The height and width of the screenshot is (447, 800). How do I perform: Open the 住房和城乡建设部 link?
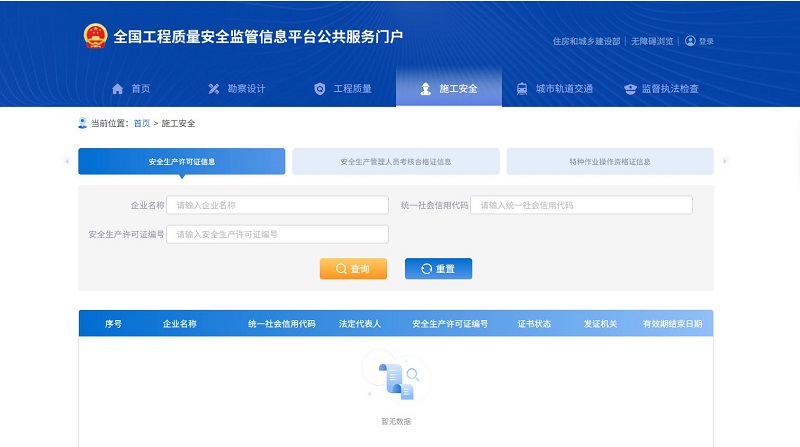point(586,42)
